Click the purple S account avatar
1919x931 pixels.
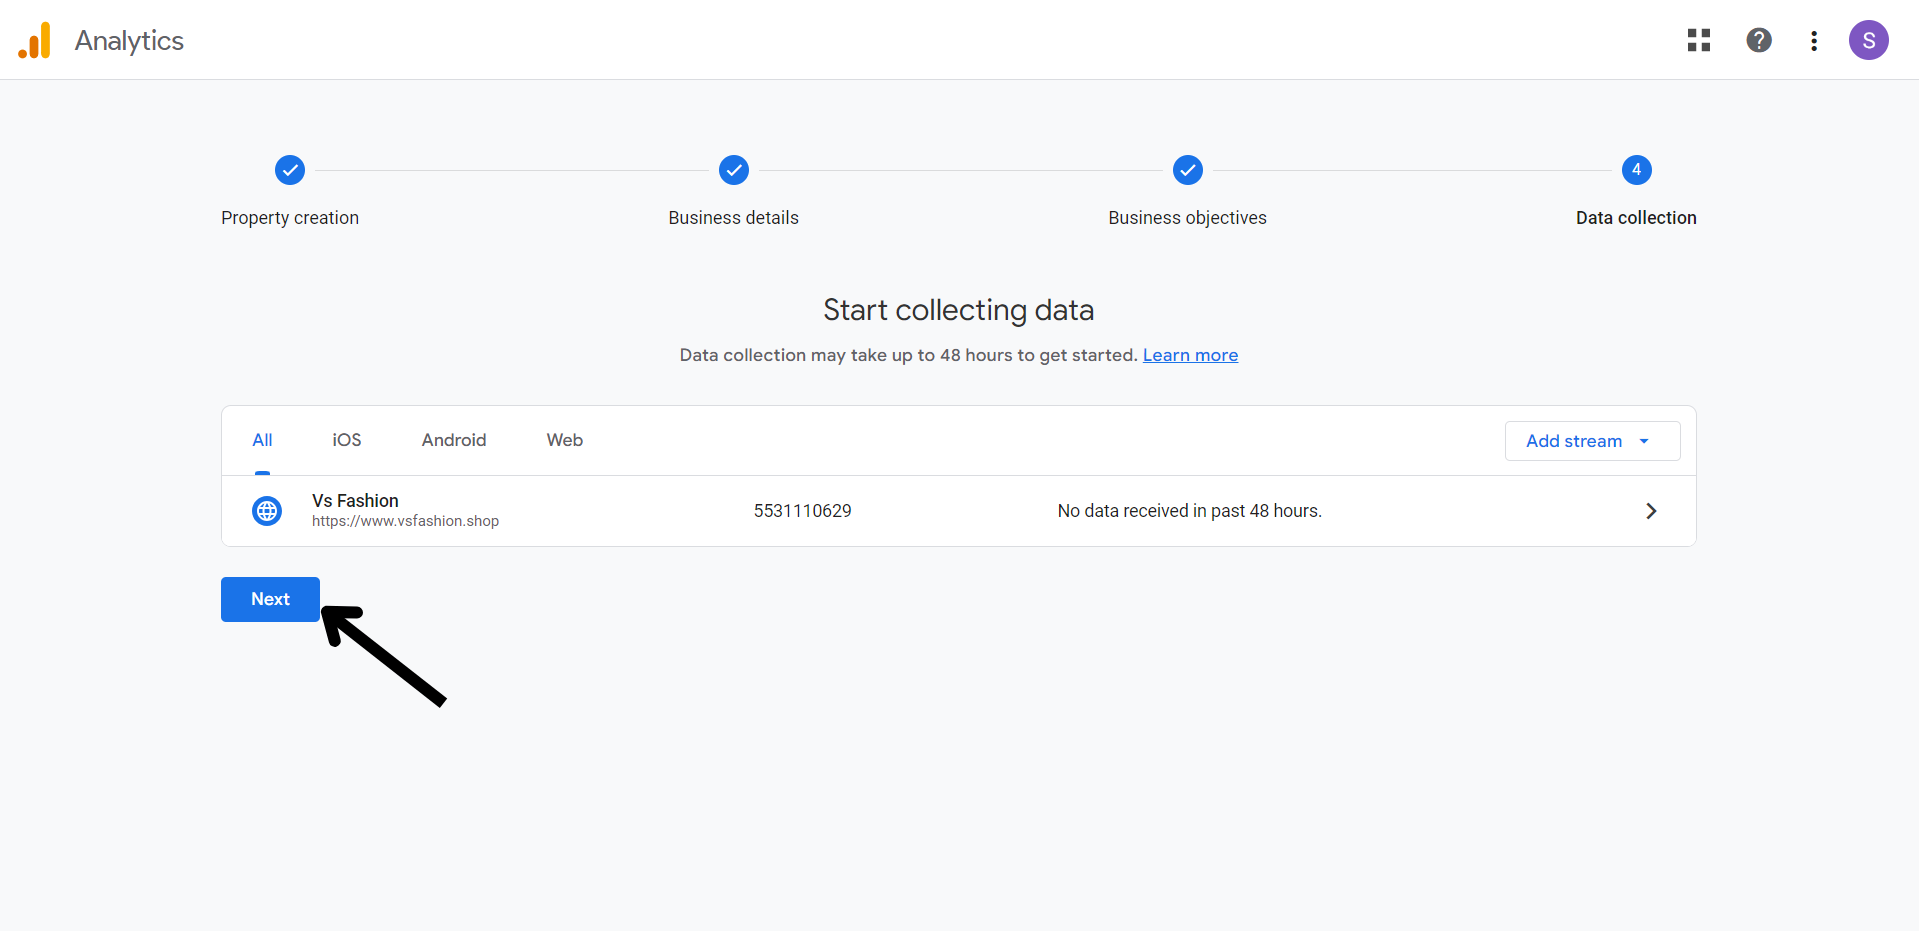click(1867, 41)
